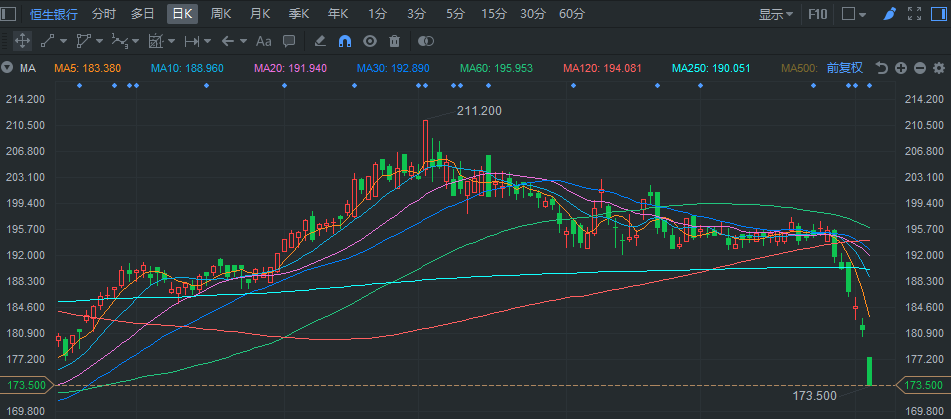Select the 30分 interval

tap(533, 13)
